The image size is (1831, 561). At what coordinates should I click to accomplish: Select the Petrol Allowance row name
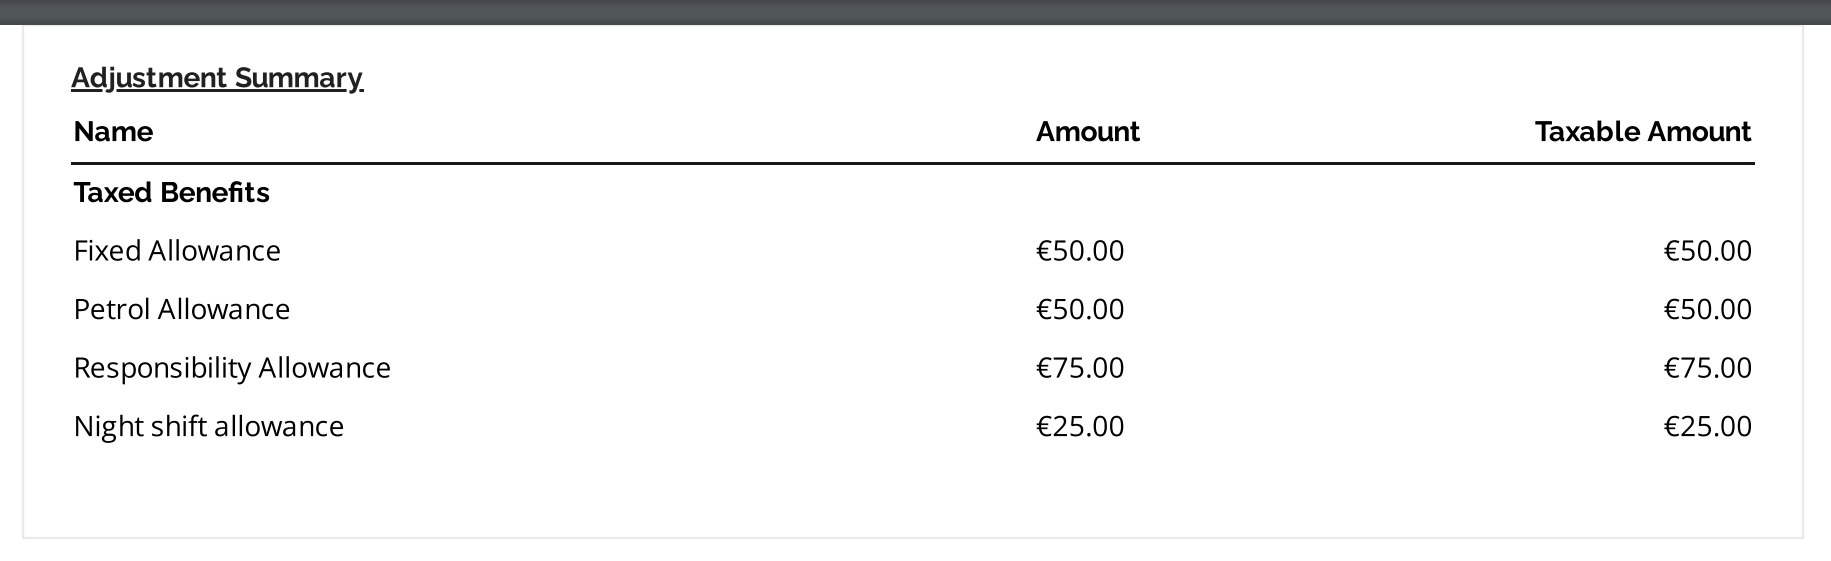(181, 309)
